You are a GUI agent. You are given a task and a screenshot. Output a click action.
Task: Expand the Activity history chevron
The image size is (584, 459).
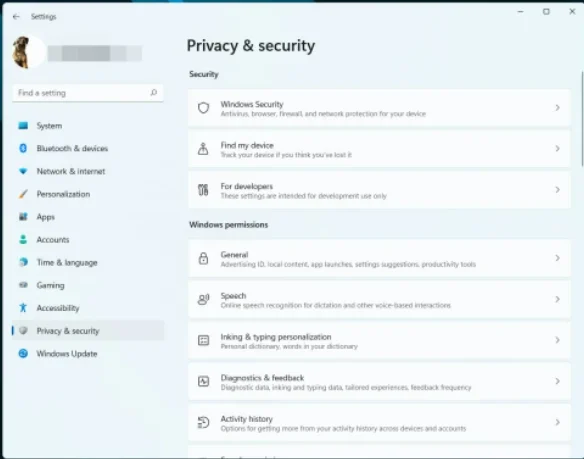pyautogui.click(x=557, y=422)
